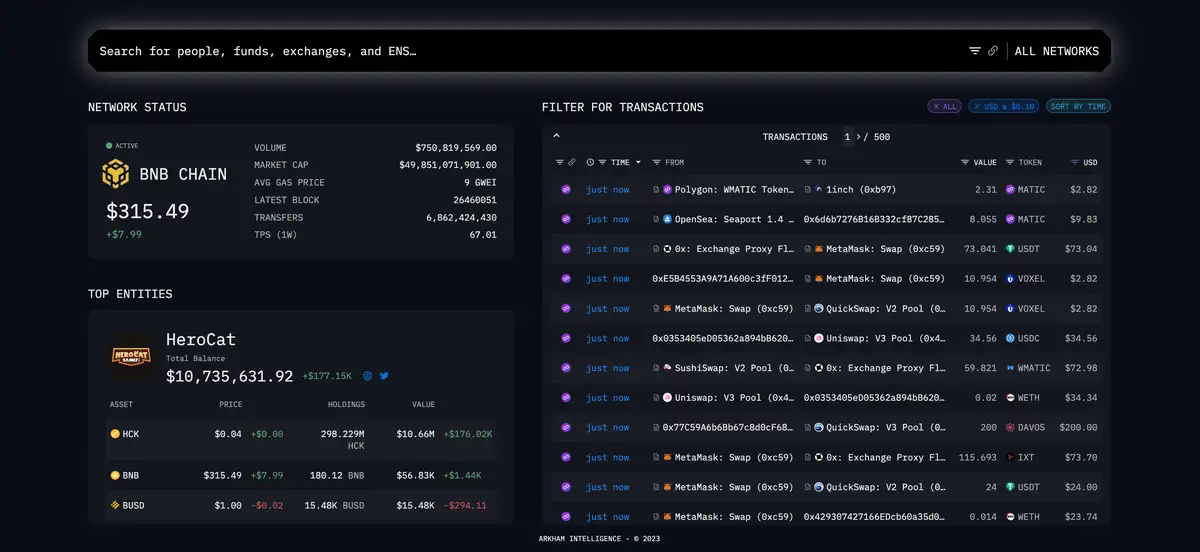Click the HeroCat entity logo
This screenshot has width=1200, height=552.
[130, 356]
